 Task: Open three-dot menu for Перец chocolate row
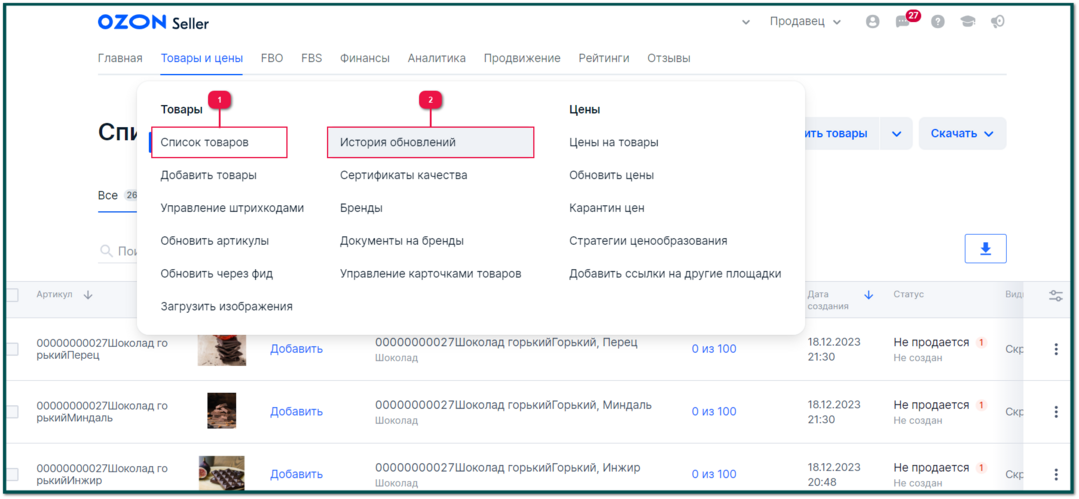click(x=1056, y=349)
